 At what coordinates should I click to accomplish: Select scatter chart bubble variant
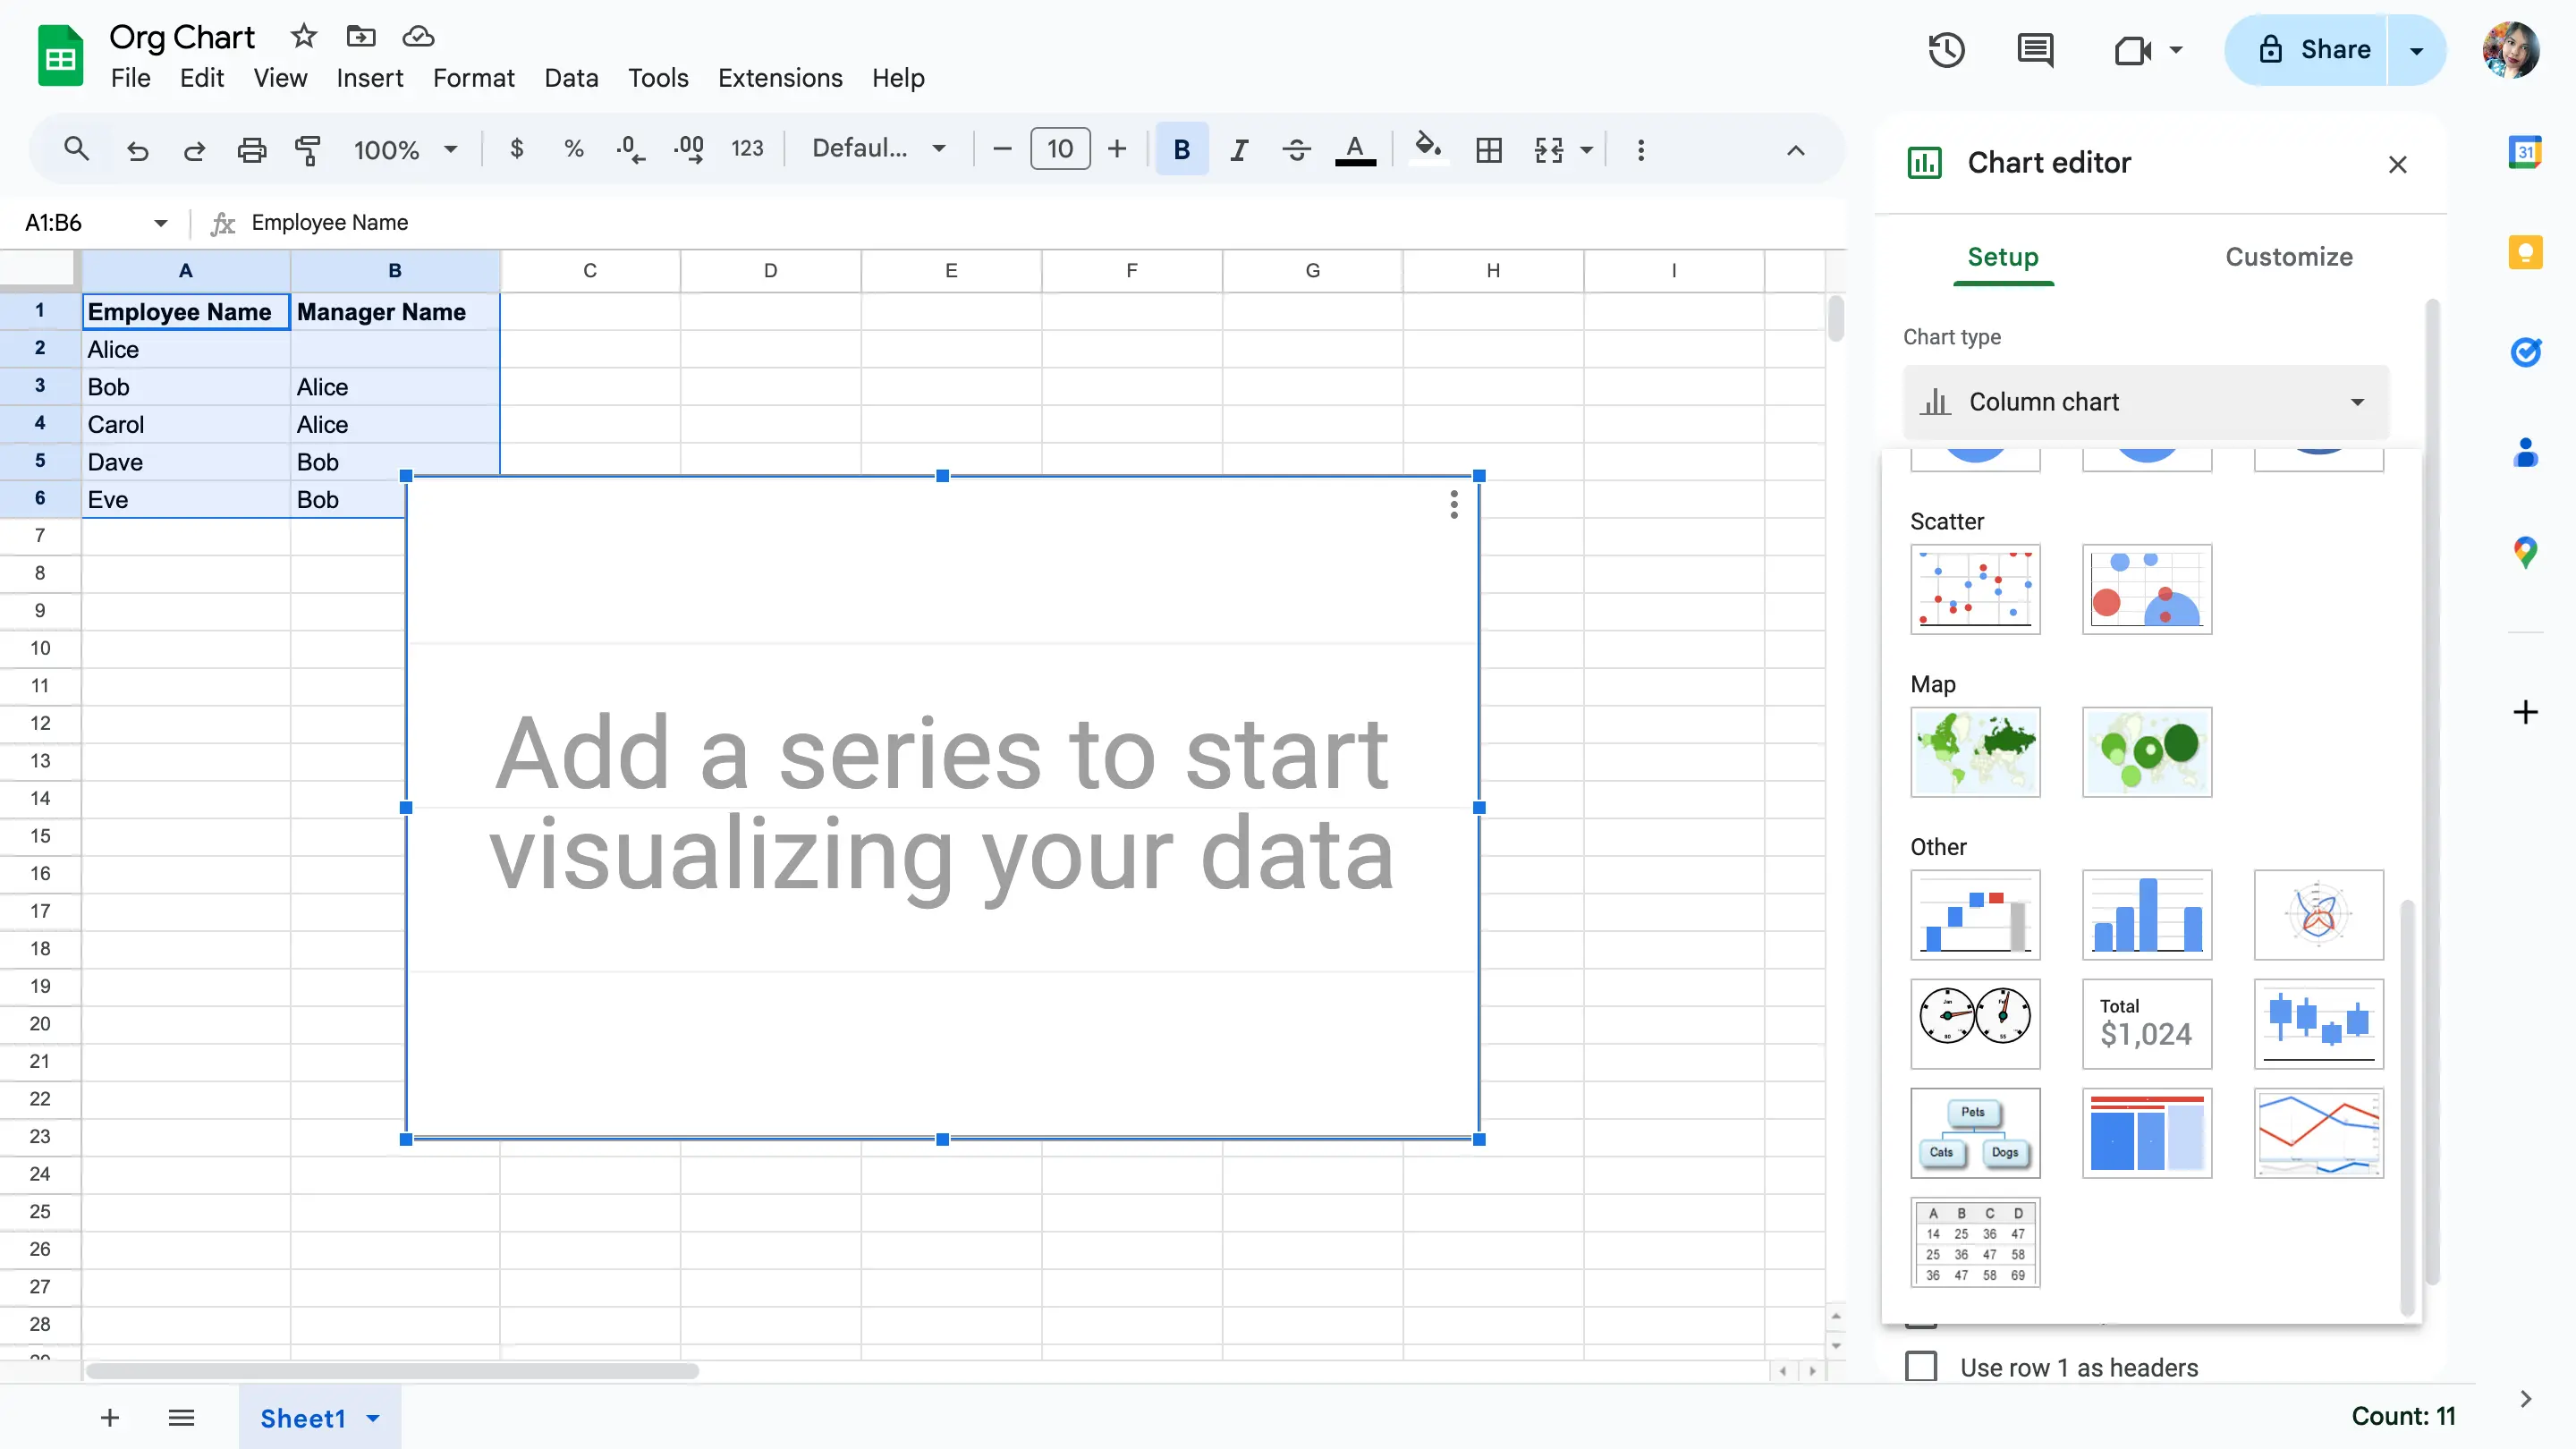point(2146,589)
